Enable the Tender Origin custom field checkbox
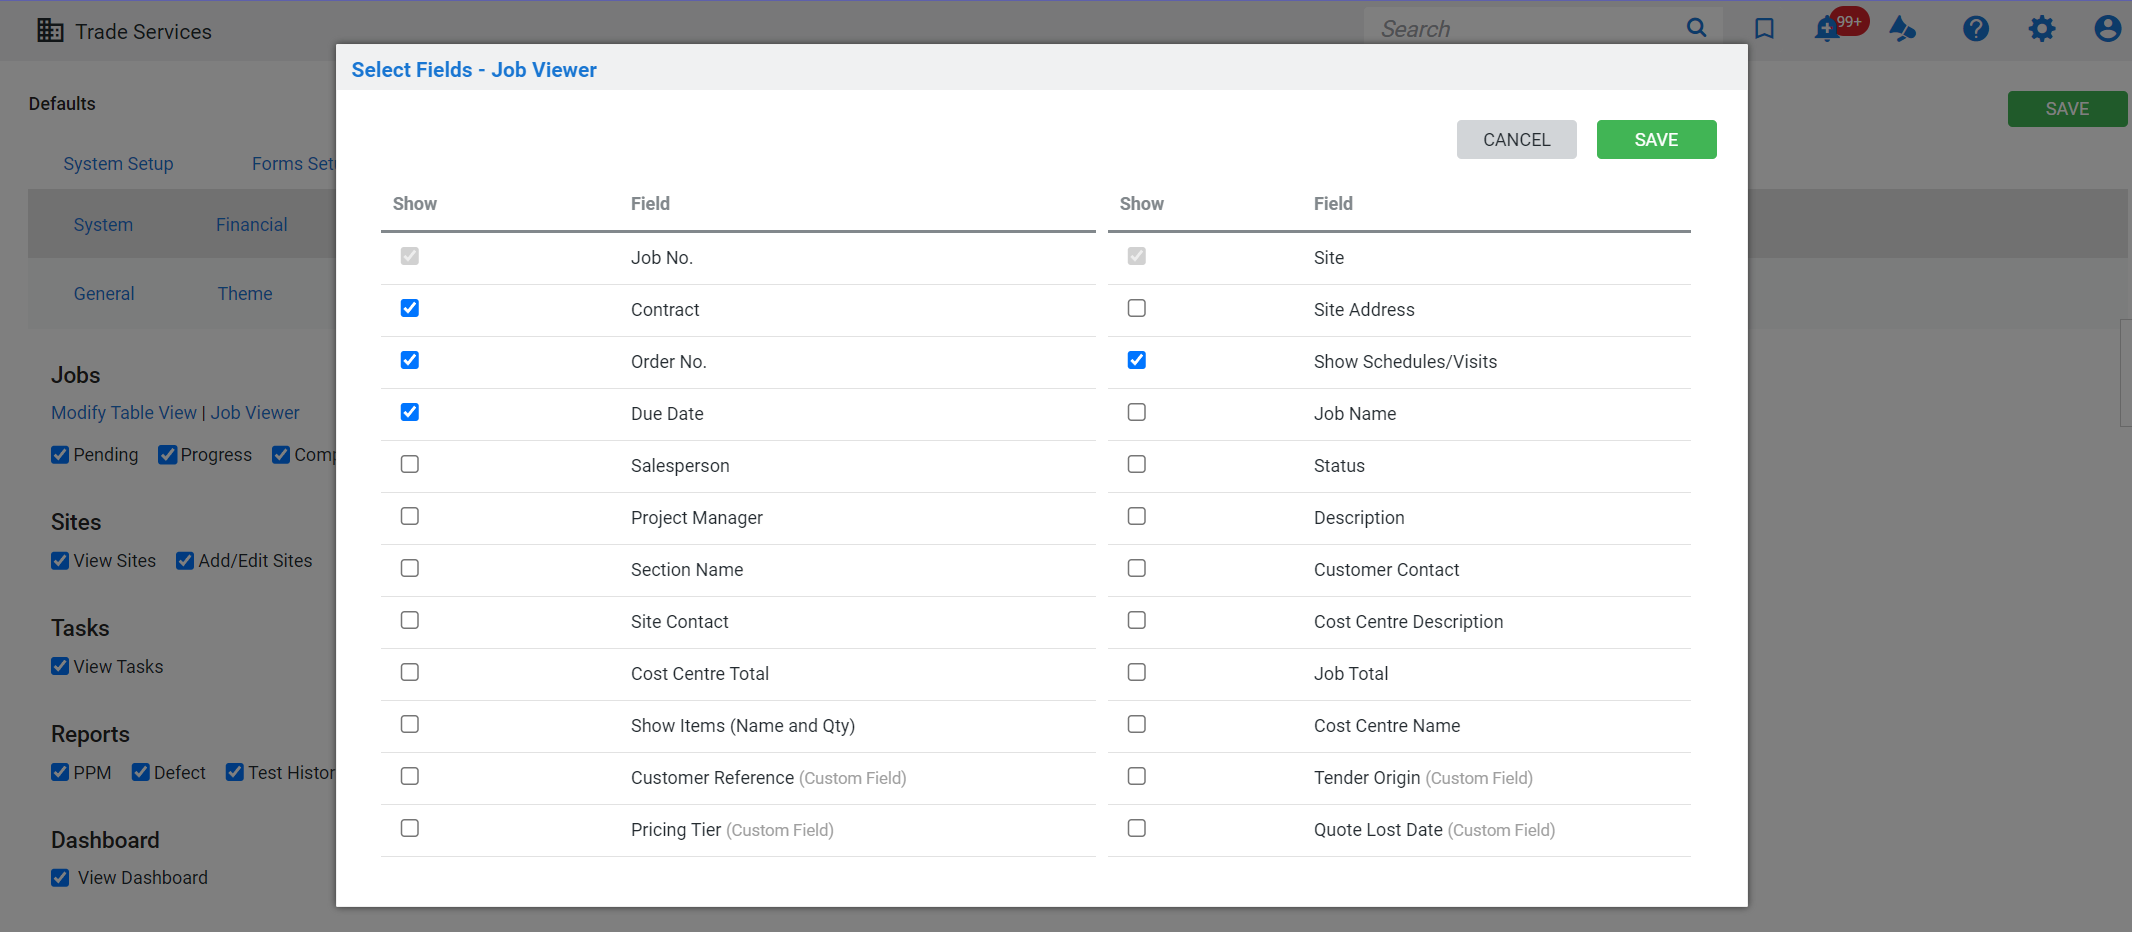 [x=1137, y=776]
